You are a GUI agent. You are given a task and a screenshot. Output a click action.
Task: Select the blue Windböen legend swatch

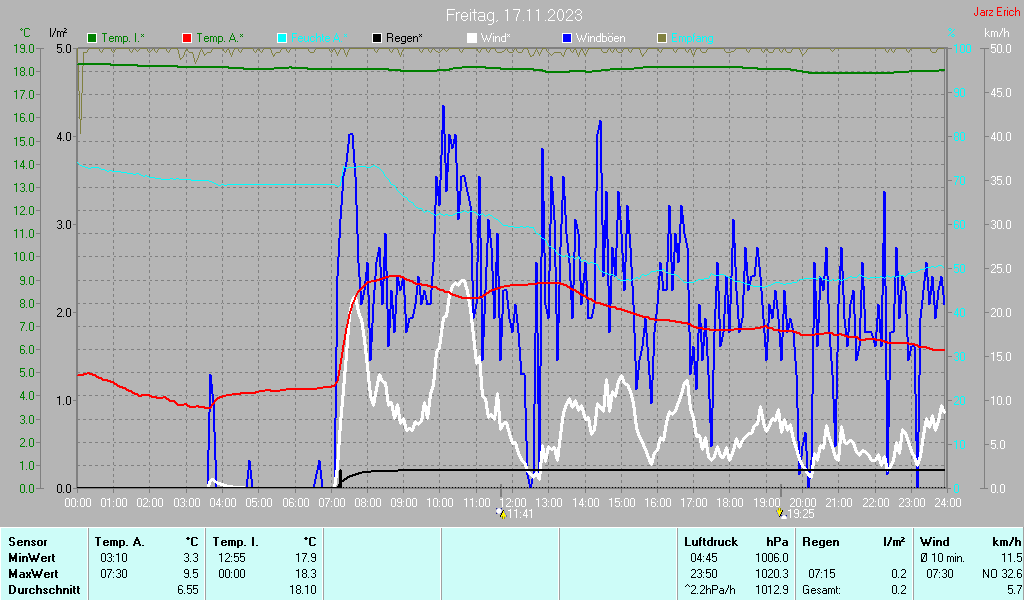pyautogui.click(x=566, y=38)
